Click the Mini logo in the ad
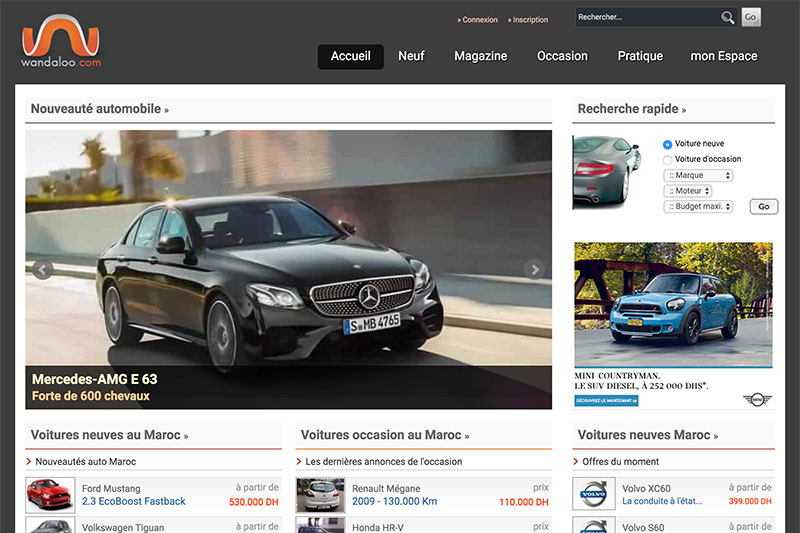 [x=757, y=399]
